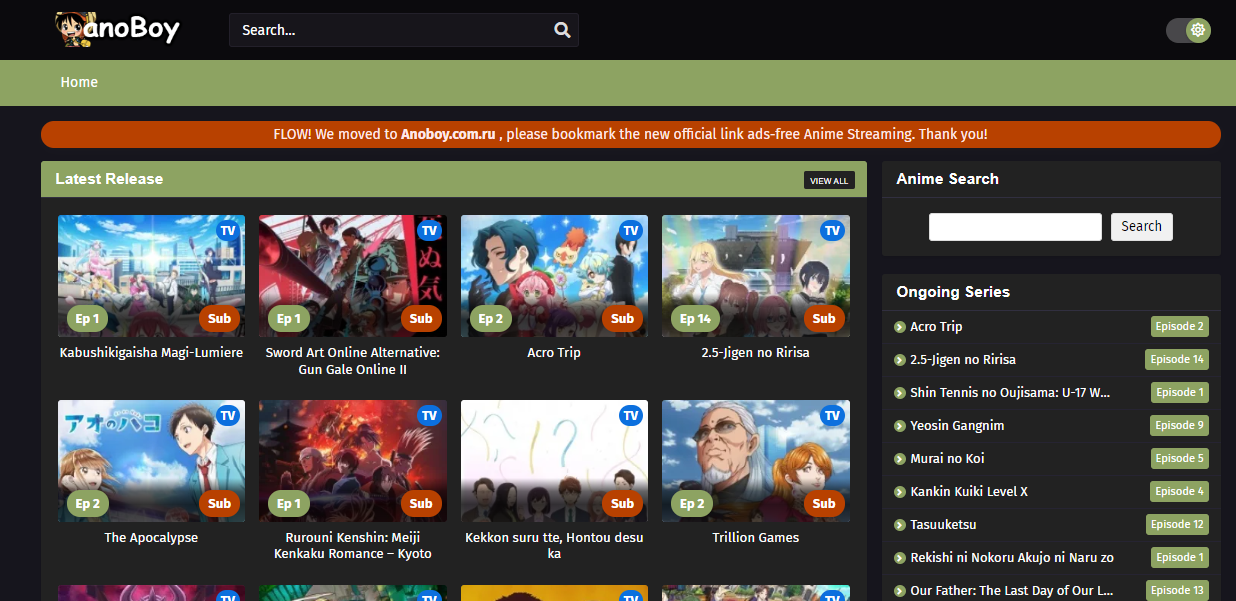Open Murai no Koi ongoing entry
Image resolution: width=1236 pixels, height=601 pixels.
click(x=947, y=459)
